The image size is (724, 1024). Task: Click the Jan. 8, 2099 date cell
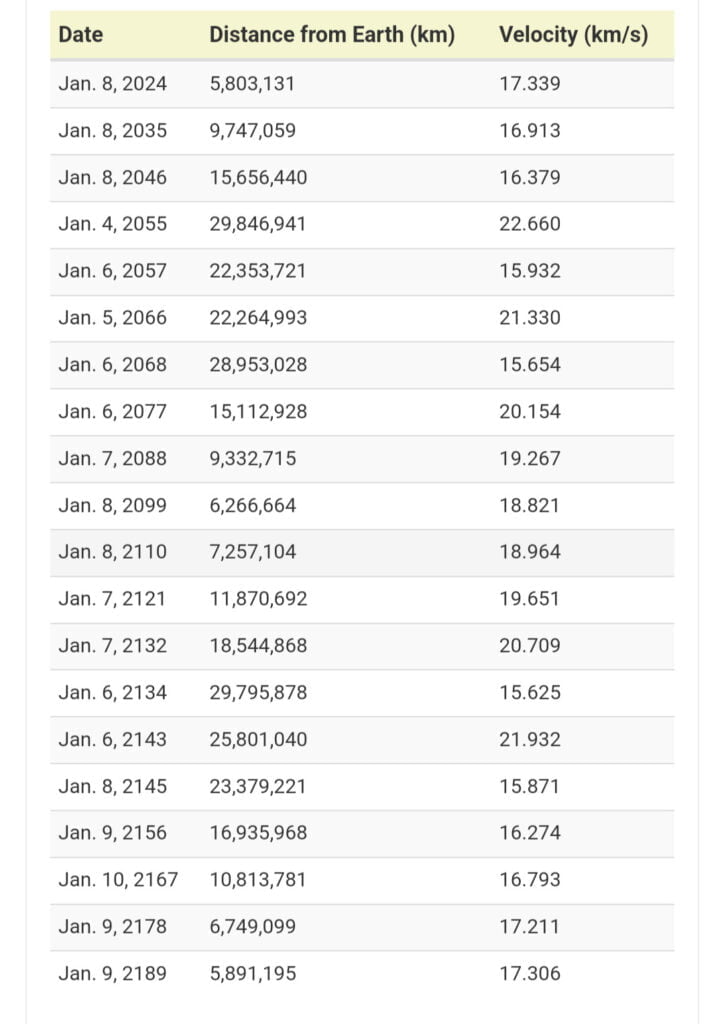(x=113, y=506)
